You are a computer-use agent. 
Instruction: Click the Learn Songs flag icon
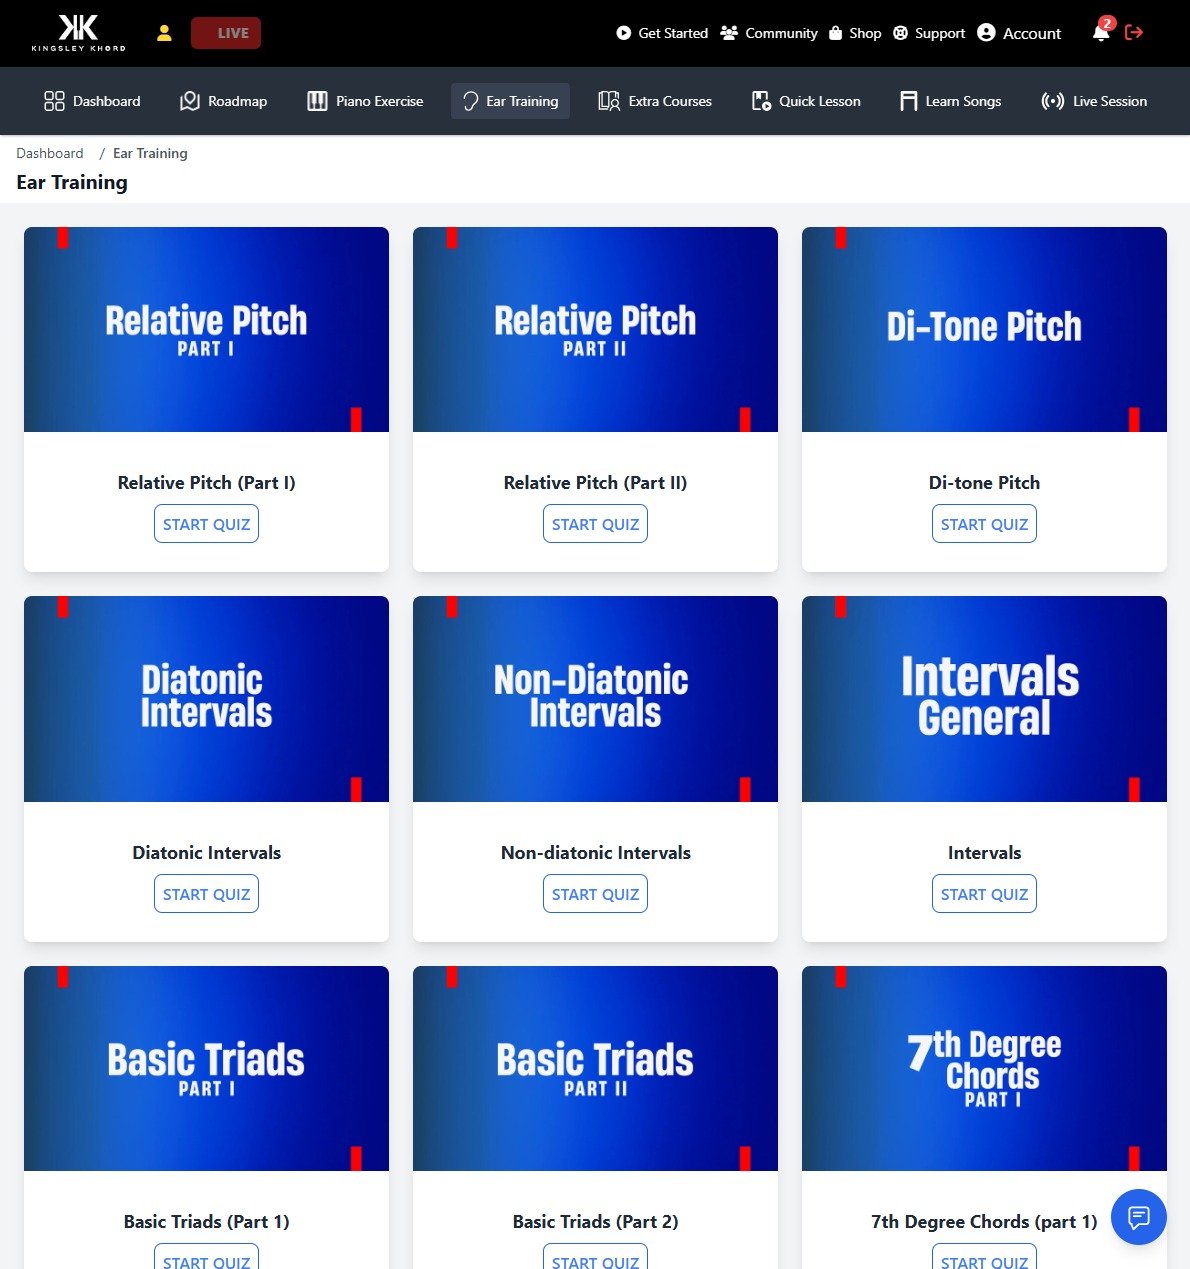tap(908, 100)
